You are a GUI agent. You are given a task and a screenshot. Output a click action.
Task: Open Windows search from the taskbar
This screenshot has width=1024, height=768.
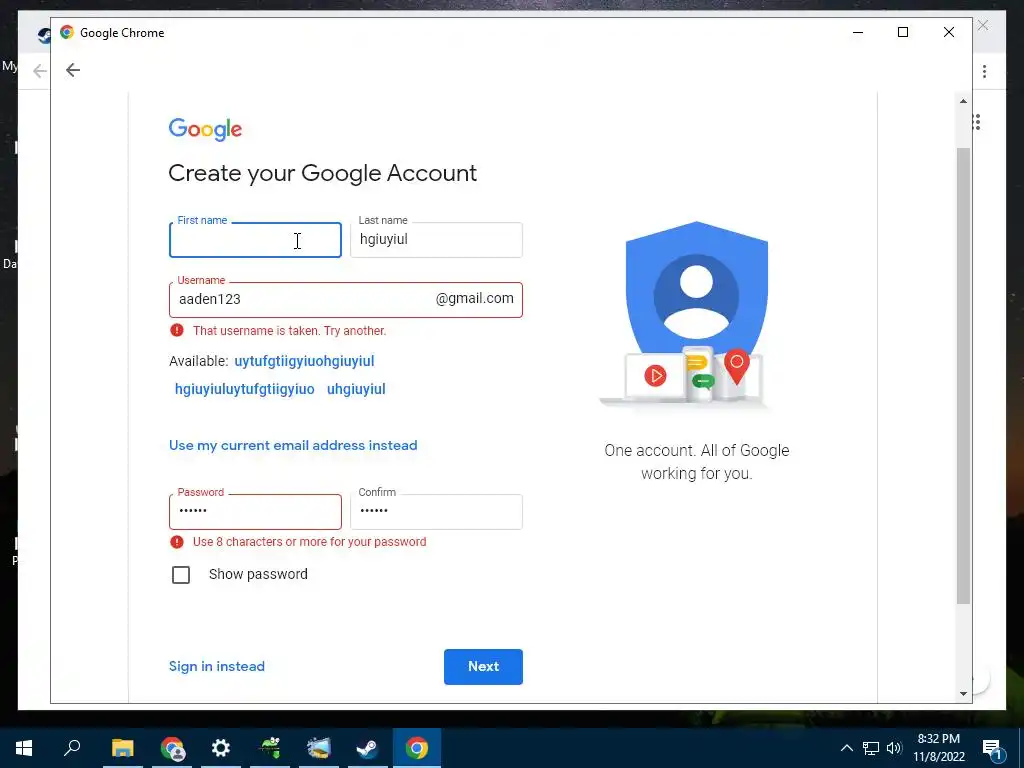72,748
